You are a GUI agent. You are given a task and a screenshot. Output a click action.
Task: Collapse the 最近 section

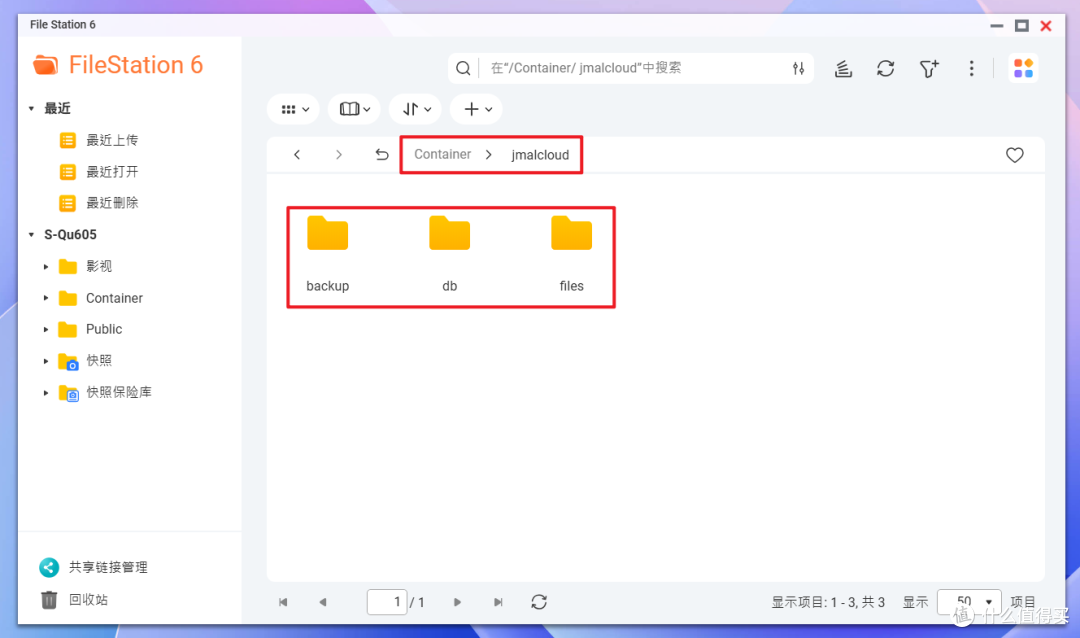click(x=32, y=109)
